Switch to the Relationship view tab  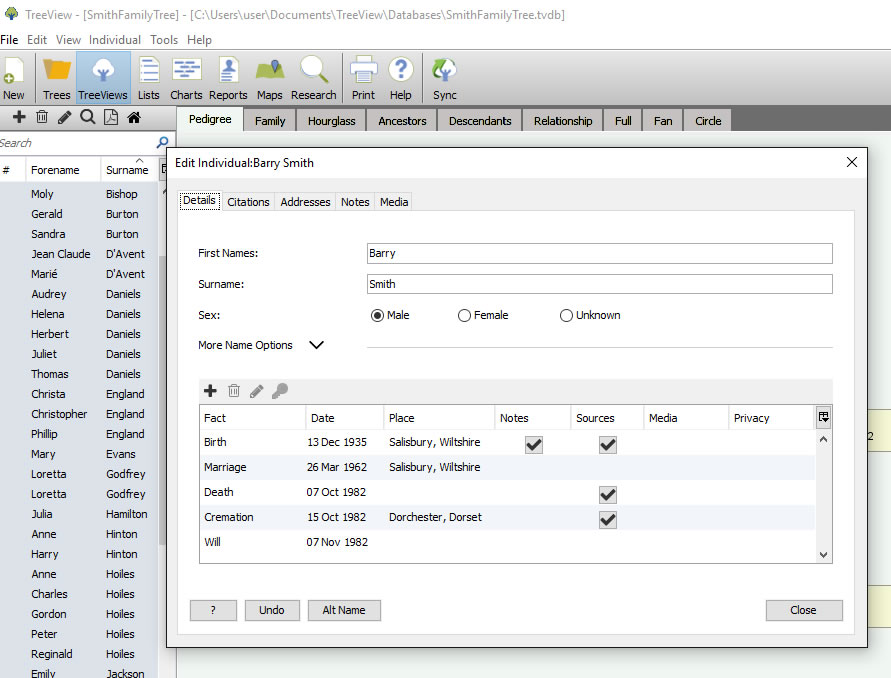pyautogui.click(x=563, y=121)
